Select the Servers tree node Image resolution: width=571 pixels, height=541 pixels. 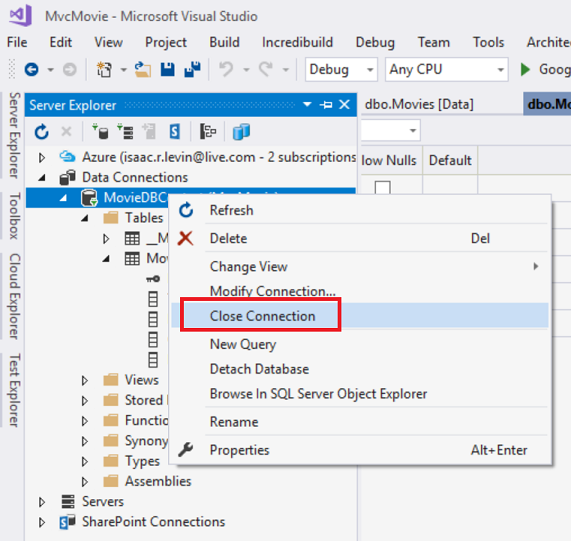103,502
